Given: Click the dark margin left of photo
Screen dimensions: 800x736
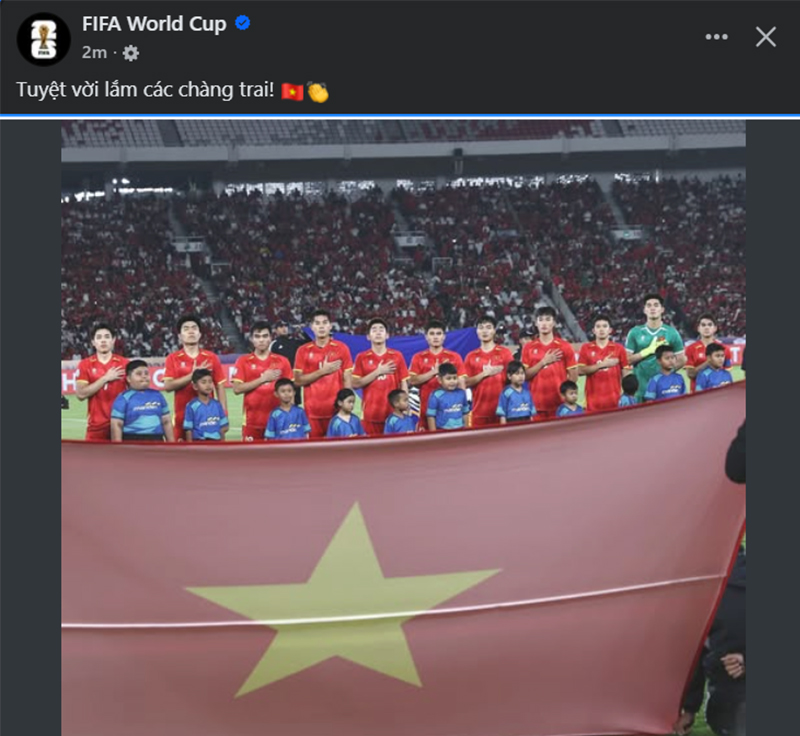Looking at the screenshot, I should [x=31, y=427].
